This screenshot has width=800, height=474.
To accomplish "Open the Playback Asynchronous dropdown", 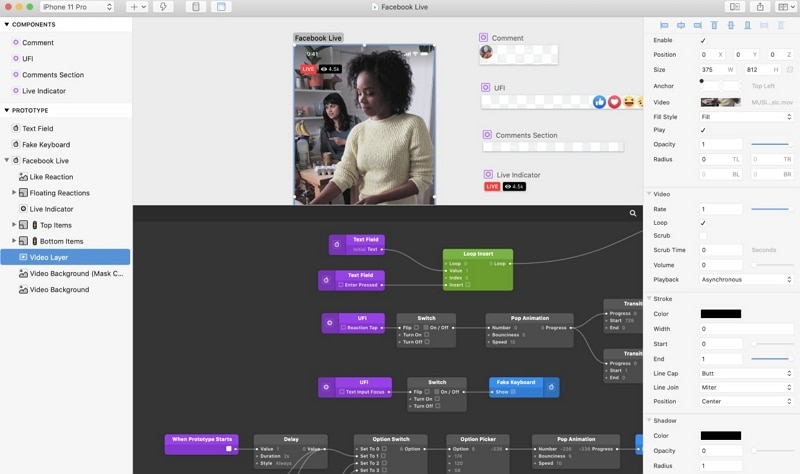I will coord(746,280).
